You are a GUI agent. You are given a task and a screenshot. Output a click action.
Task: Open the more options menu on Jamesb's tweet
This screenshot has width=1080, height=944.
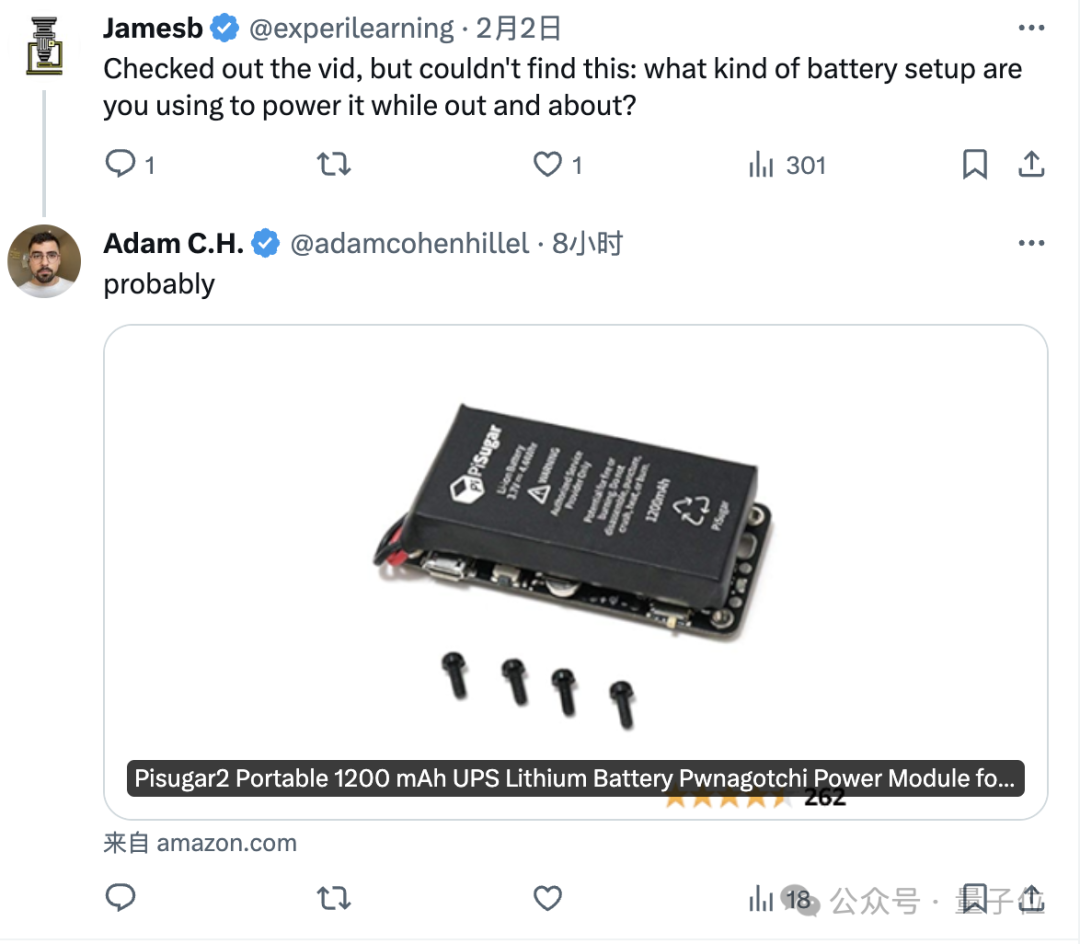[1031, 28]
